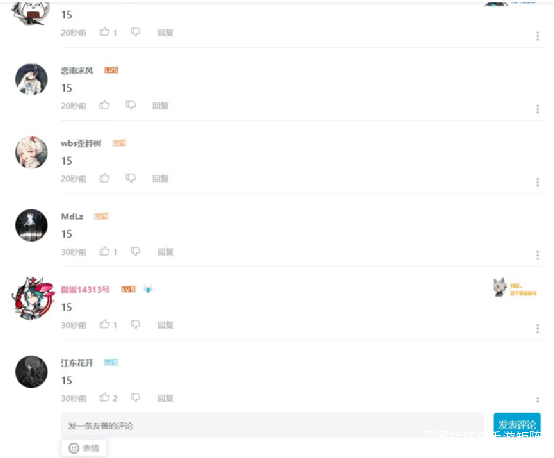Open the pink username ending 14313号
Screen dimensions: 554x458
pyautogui.click(x=85, y=290)
